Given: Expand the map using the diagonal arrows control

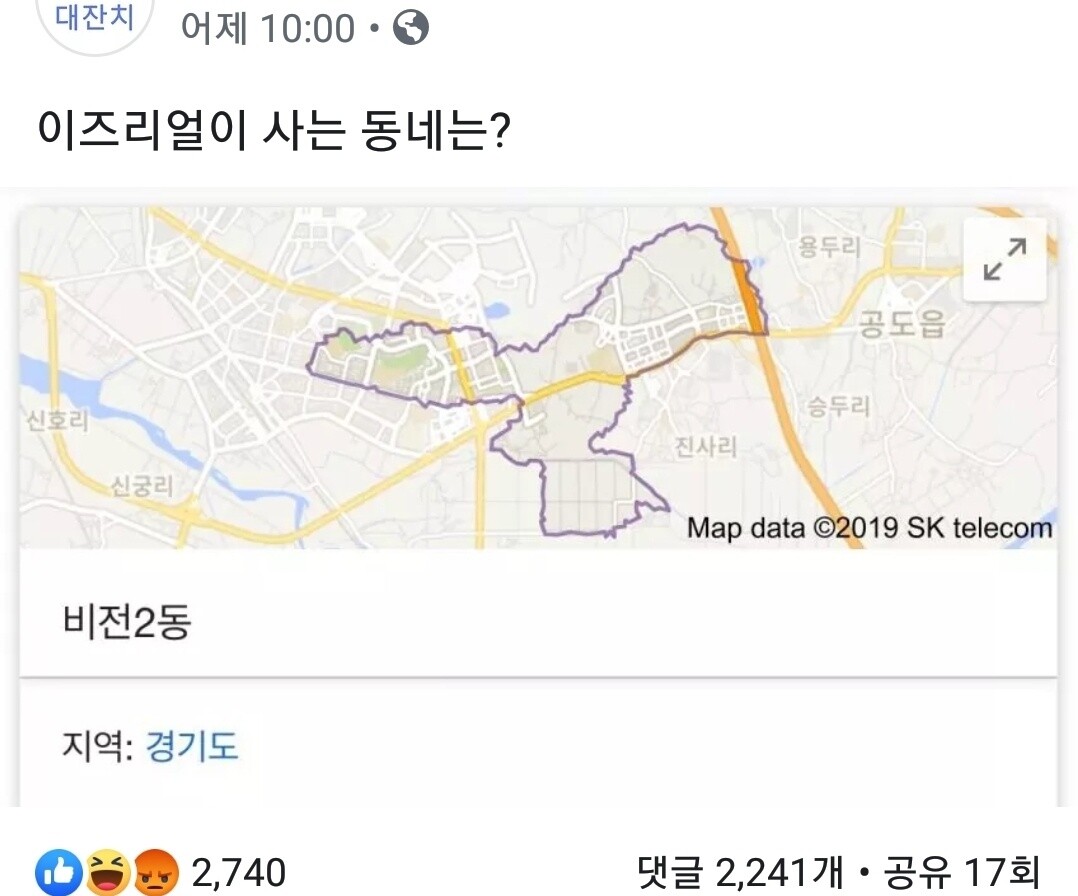Looking at the screenshot, I should 1003,258.
